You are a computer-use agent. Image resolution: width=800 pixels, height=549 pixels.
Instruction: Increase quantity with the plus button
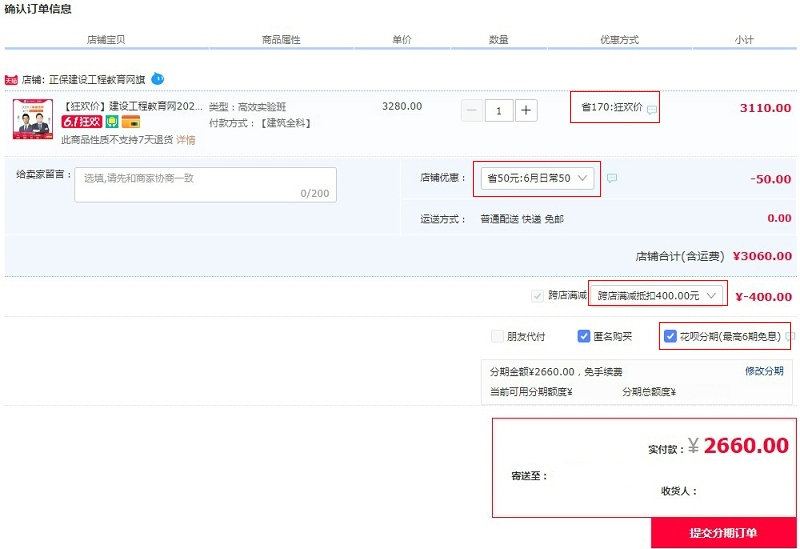(x=526, y=111)
